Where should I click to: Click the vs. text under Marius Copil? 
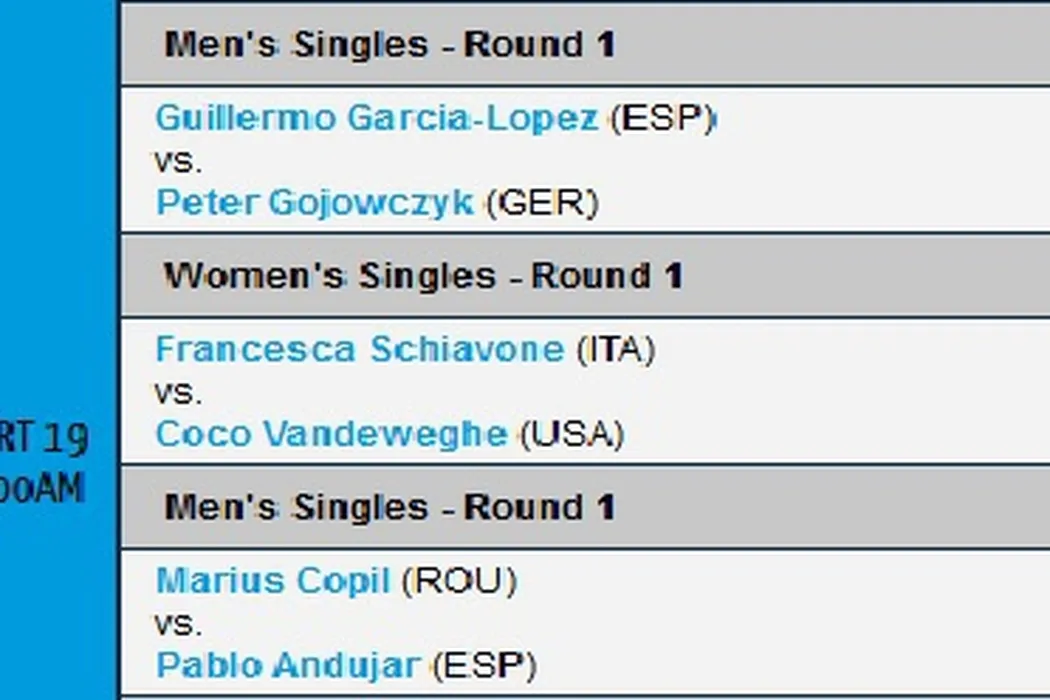point(178,623)
